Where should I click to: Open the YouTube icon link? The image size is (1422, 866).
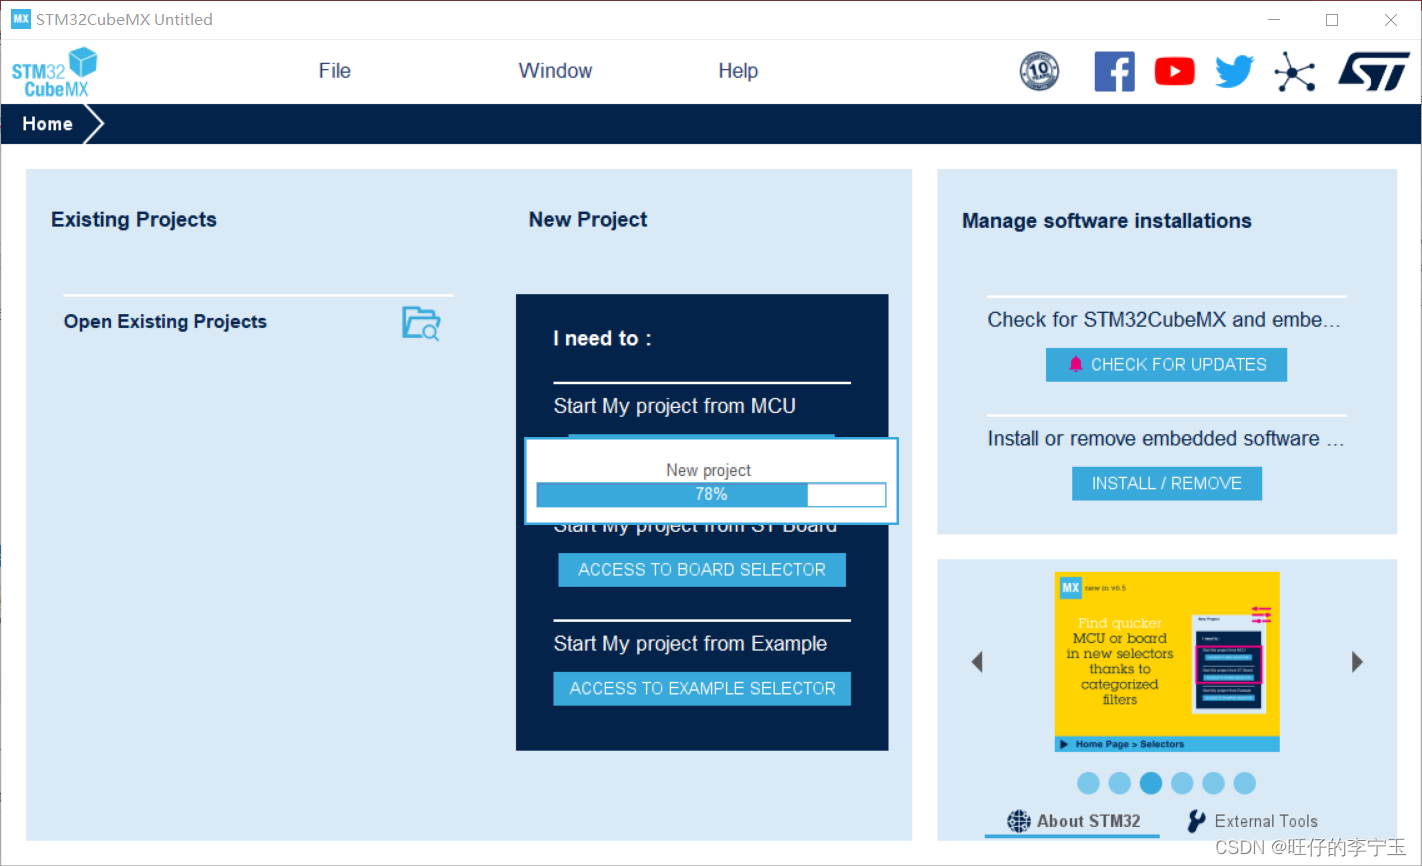1174,71
